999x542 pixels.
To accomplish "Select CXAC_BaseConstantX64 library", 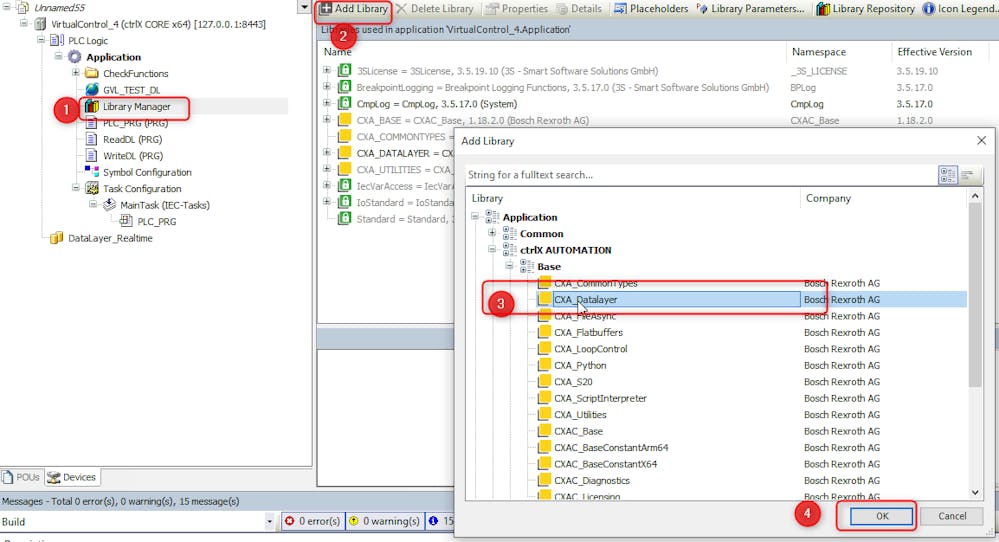I will tap(605, 464).
